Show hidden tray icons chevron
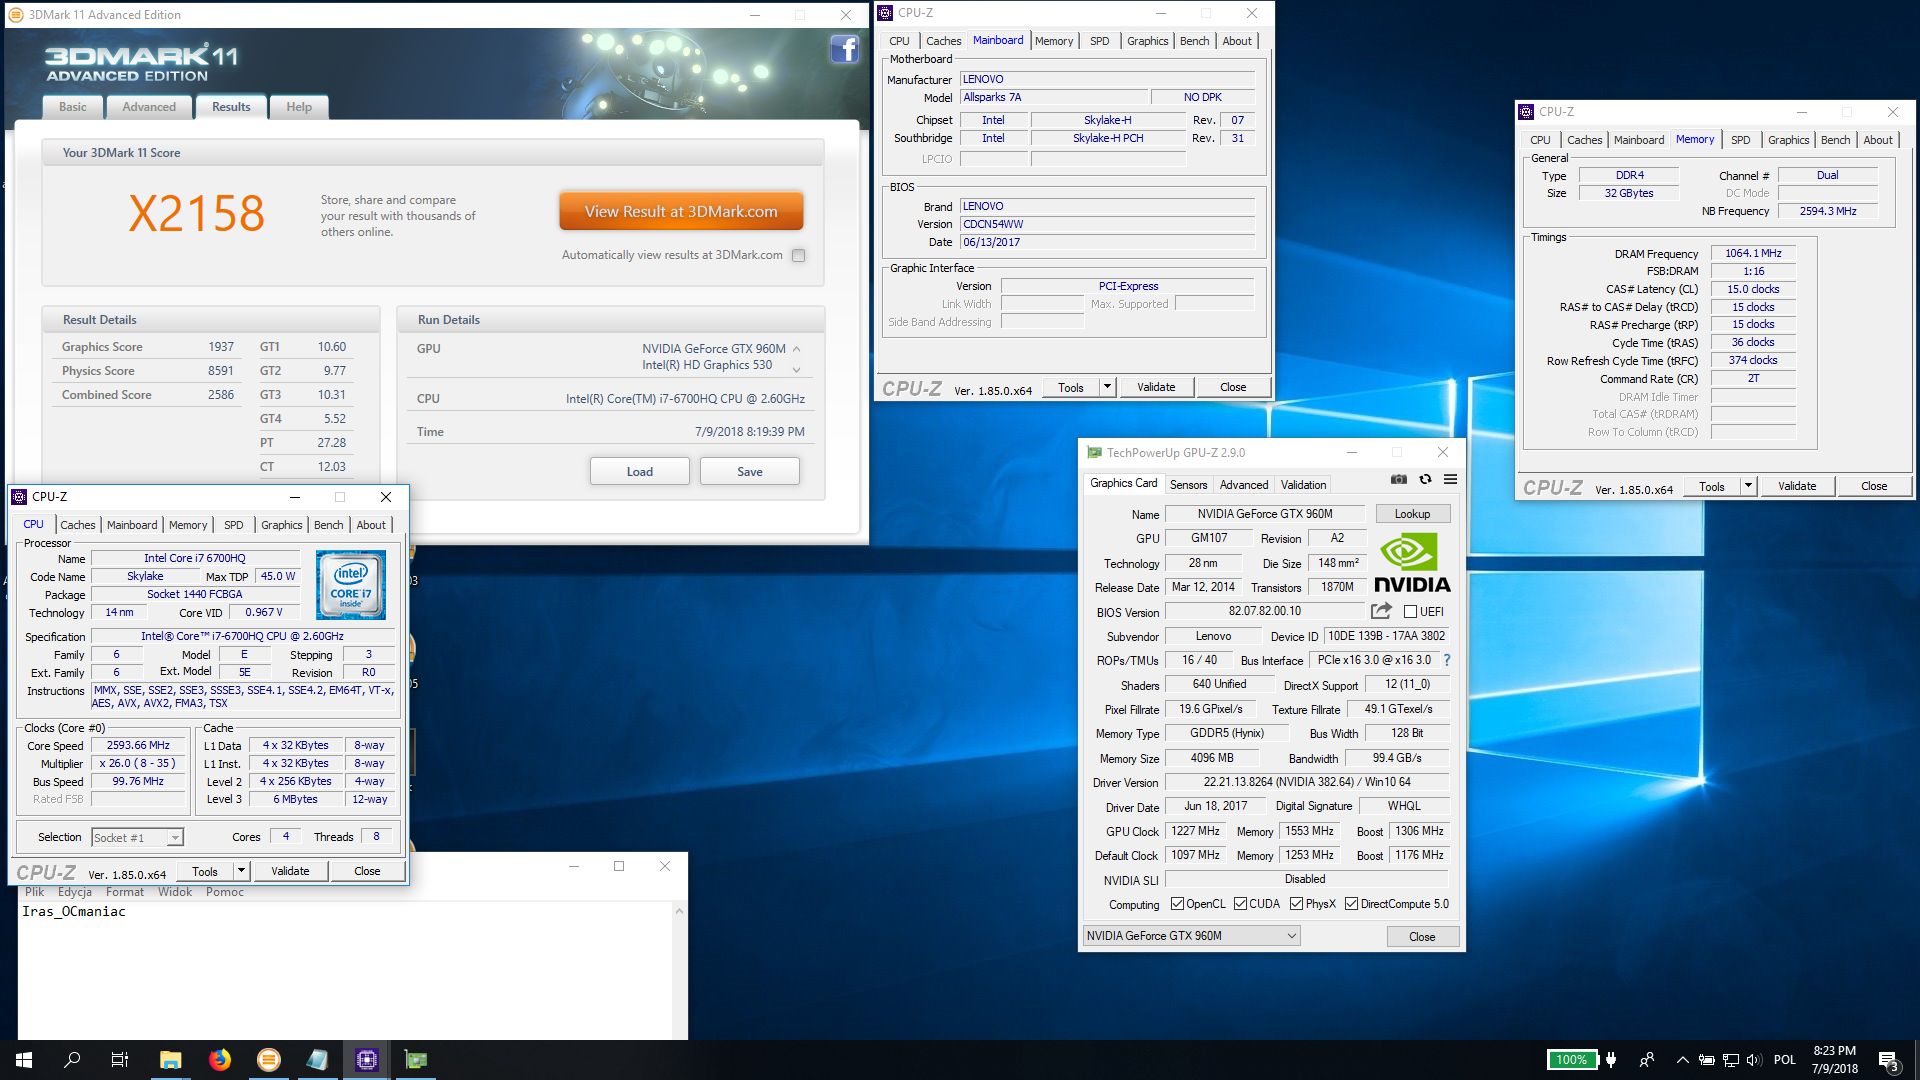The image size is (1920, 1080). click(x=1682, y=1060)
